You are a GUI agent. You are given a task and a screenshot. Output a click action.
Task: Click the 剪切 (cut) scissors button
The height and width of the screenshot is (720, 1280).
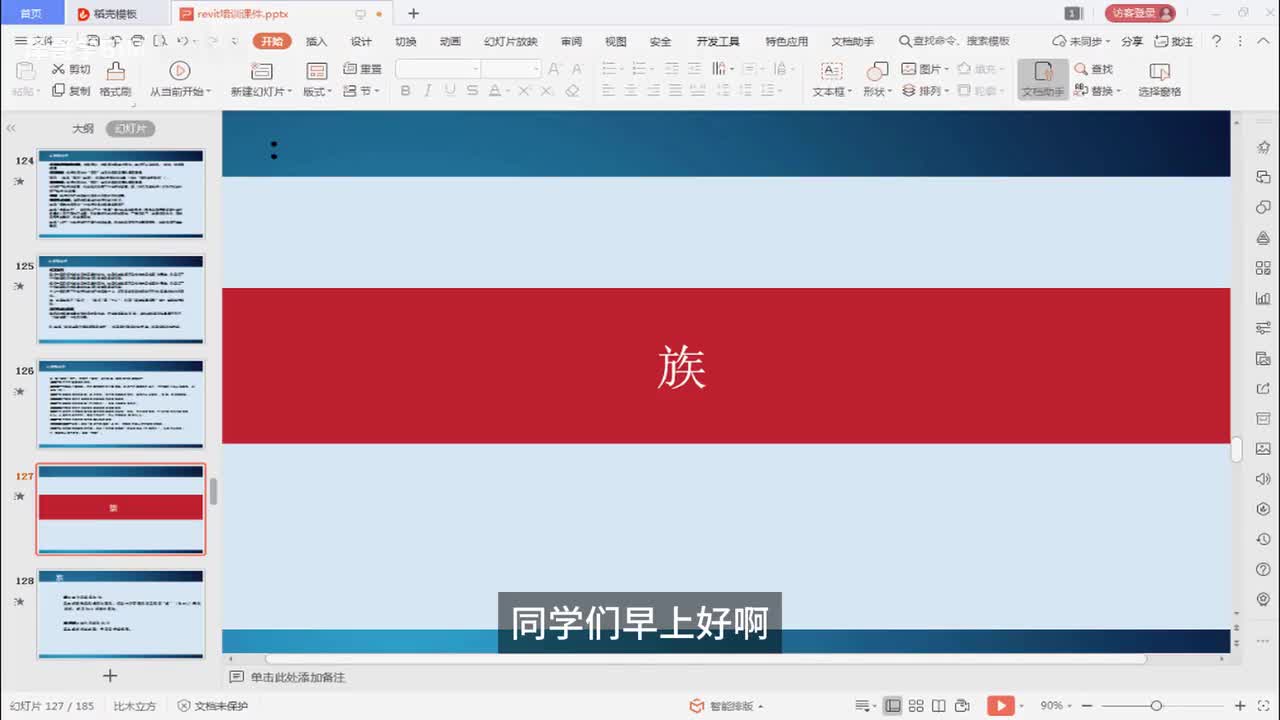[x=71, y=69]
